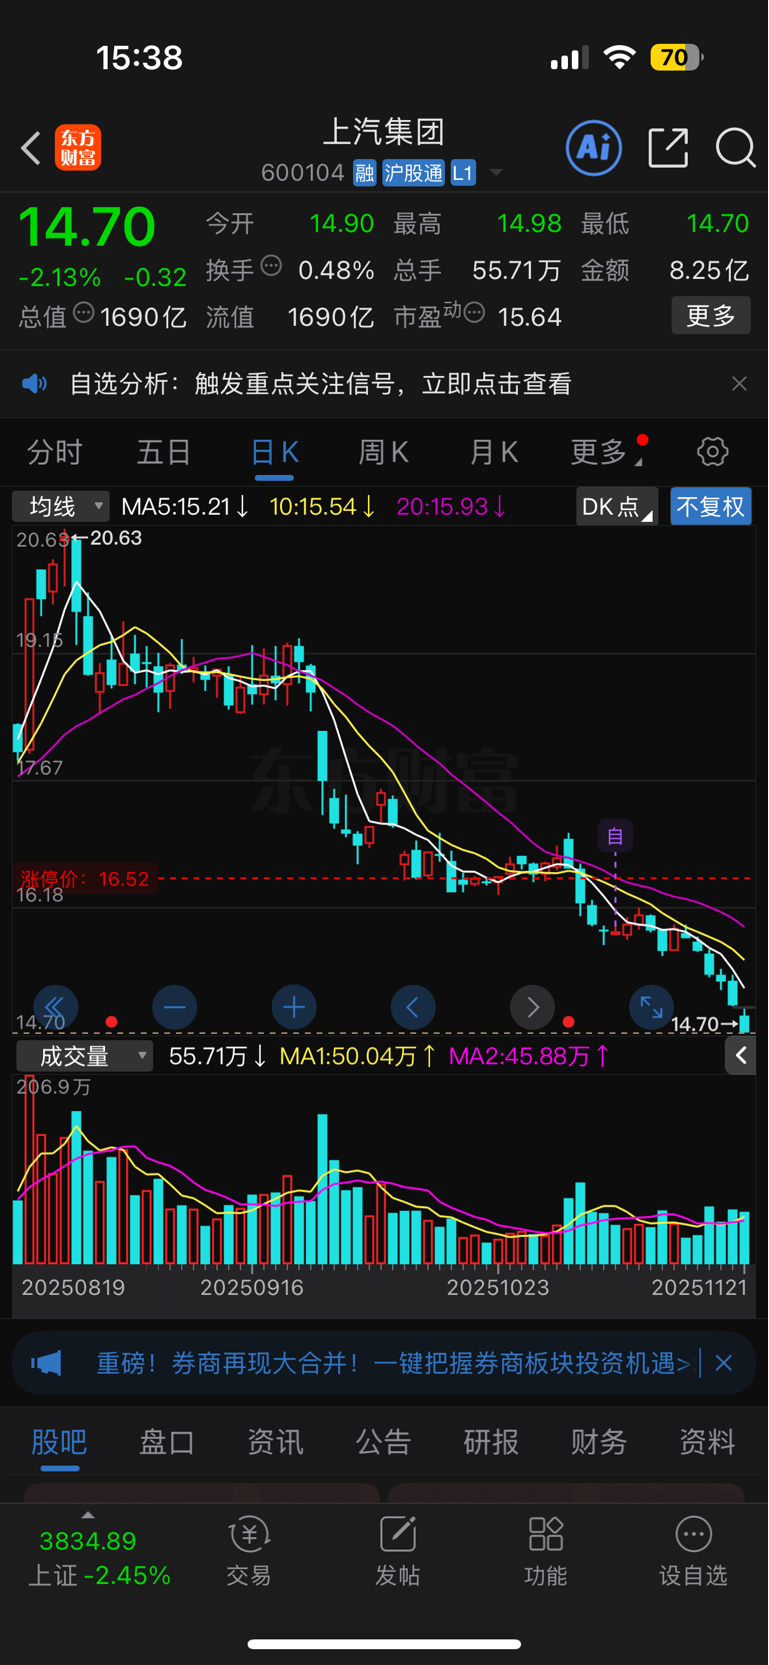Switch to the 资料 tab

tap(707, 1442)
